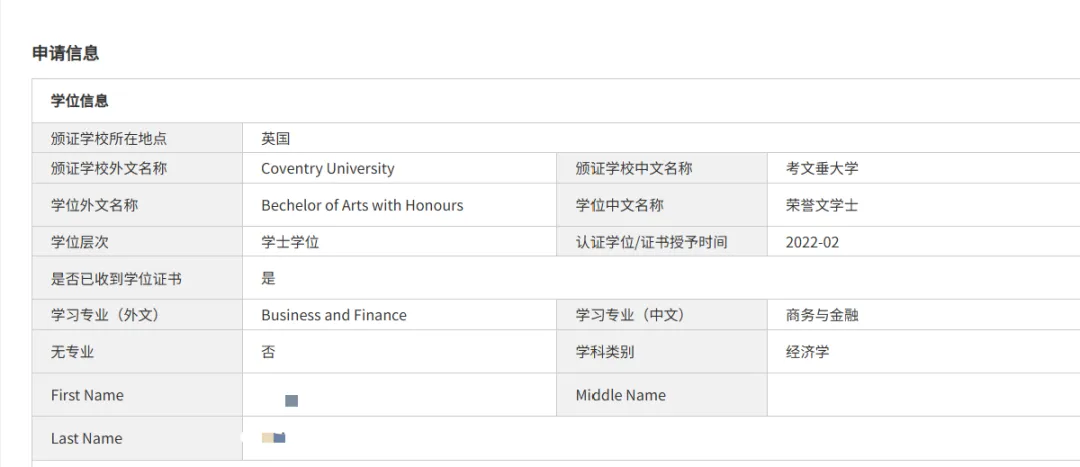This screenshot has width=1080, height=467.
Task: Click the 颁证学校所在地点 label cell
Action: 137,138
